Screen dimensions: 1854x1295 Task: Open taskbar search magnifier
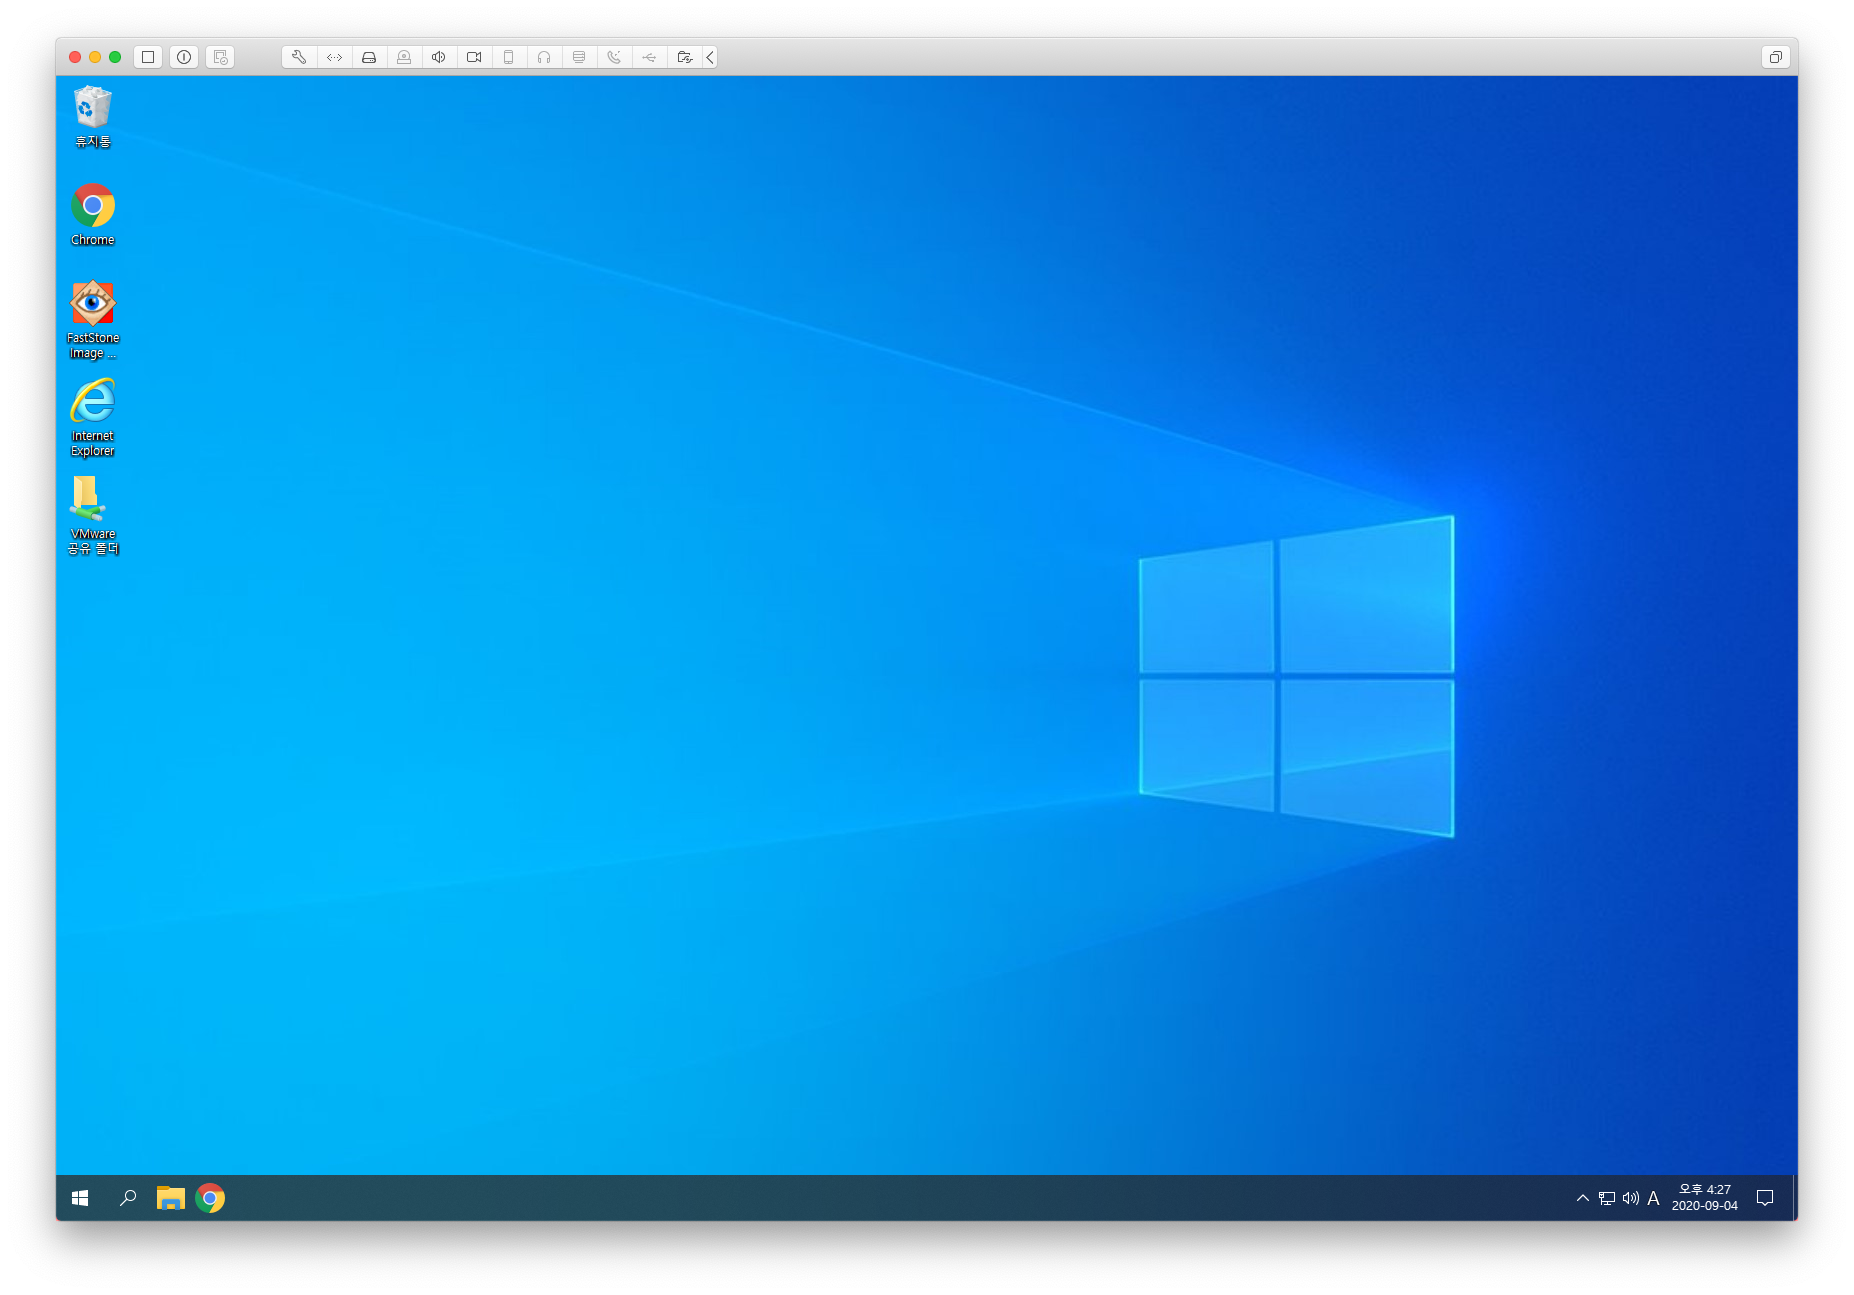(128, 1198)
